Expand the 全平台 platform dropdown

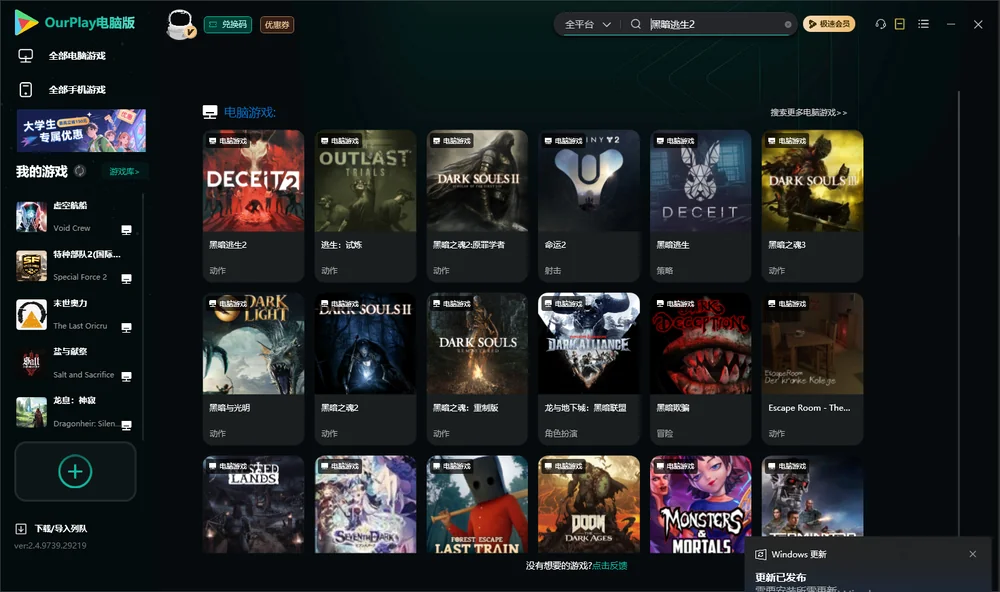587,24
